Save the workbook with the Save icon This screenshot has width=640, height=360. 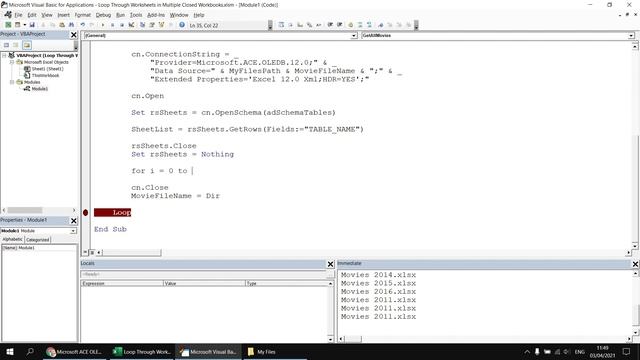32,25
